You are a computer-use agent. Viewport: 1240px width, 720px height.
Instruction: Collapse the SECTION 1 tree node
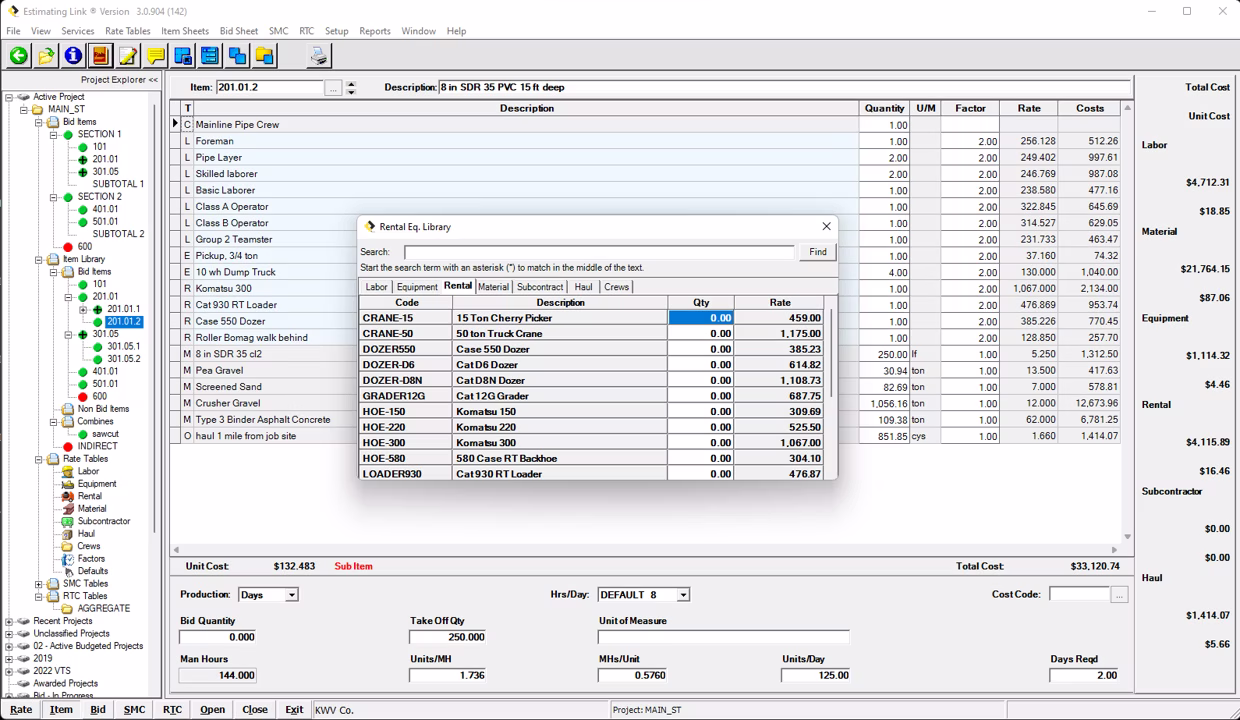tap(54, 134)
